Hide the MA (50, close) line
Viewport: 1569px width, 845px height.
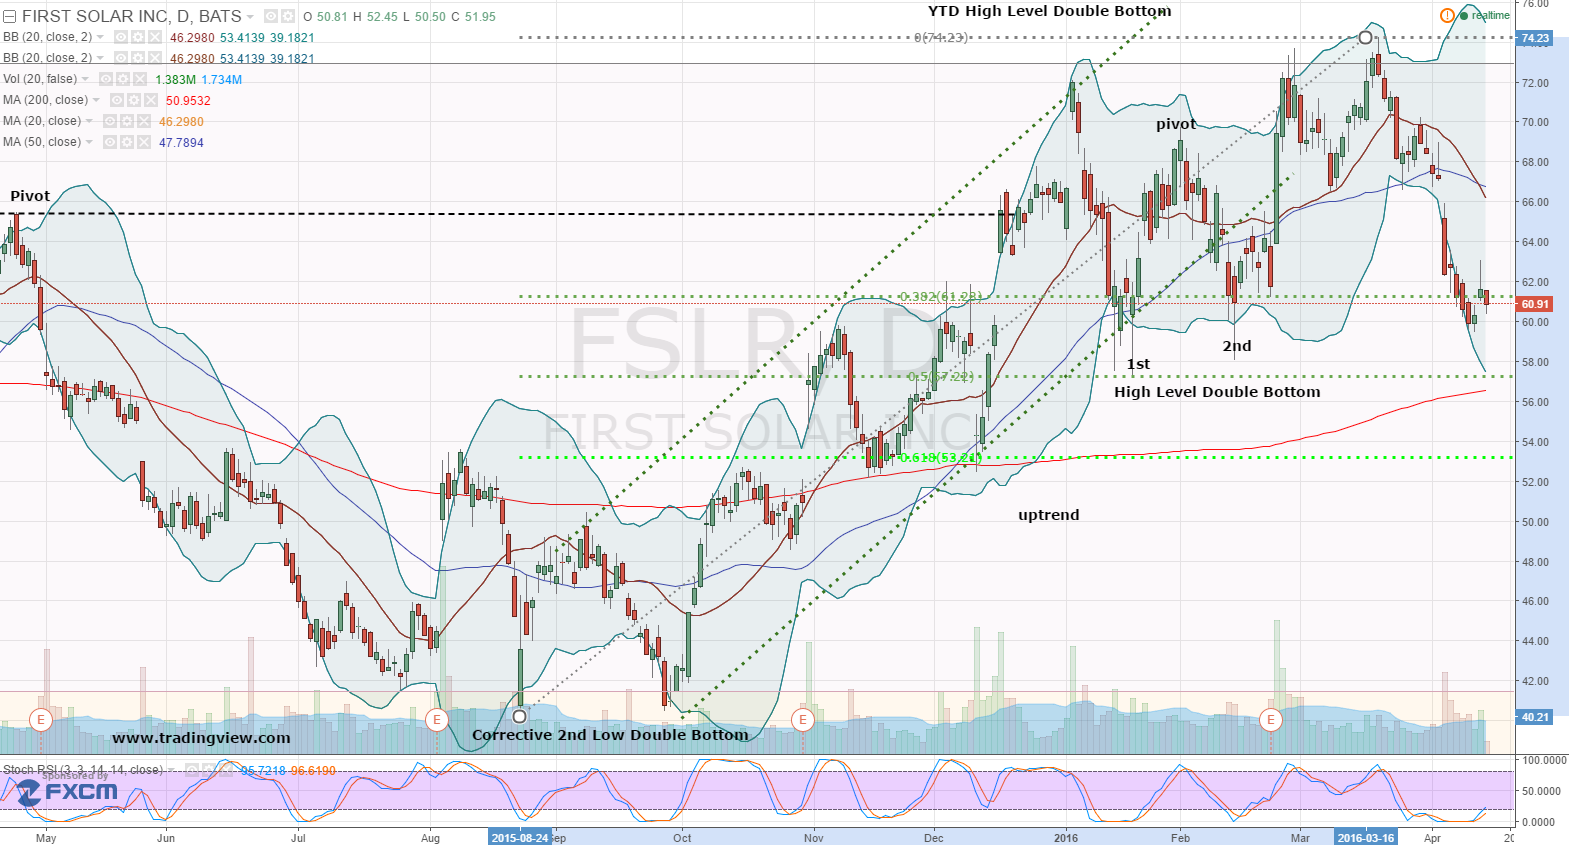coord(109,143)
